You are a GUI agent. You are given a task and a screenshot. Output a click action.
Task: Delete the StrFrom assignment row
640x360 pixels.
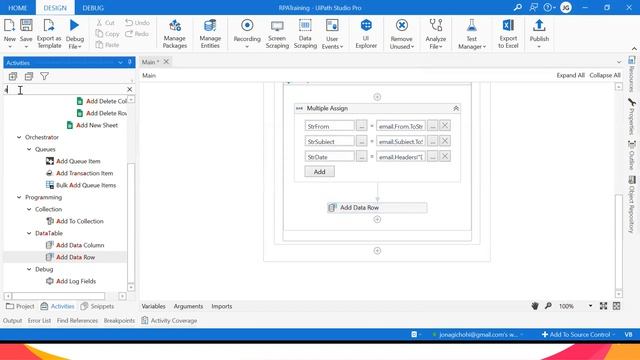[x=445, y=126]
